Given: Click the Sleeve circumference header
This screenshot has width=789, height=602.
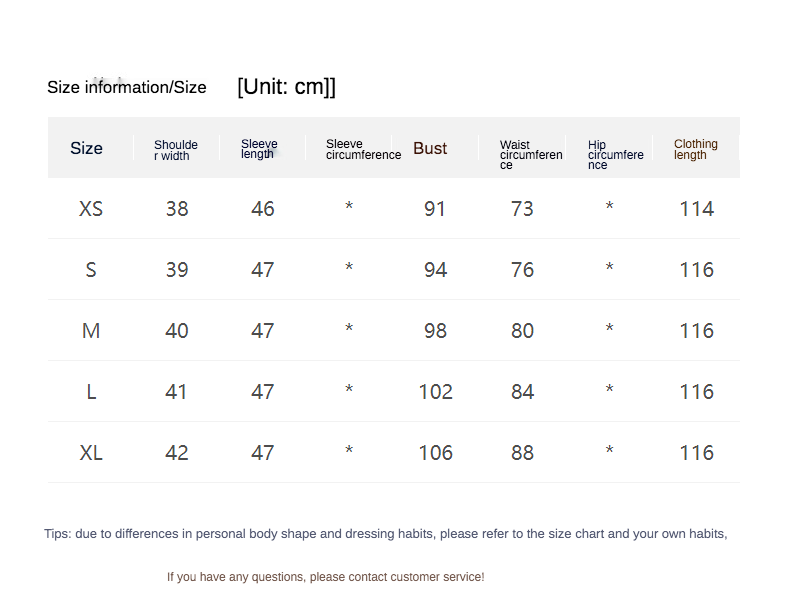Looking at the screenshot, I should (x=363, y=149).
